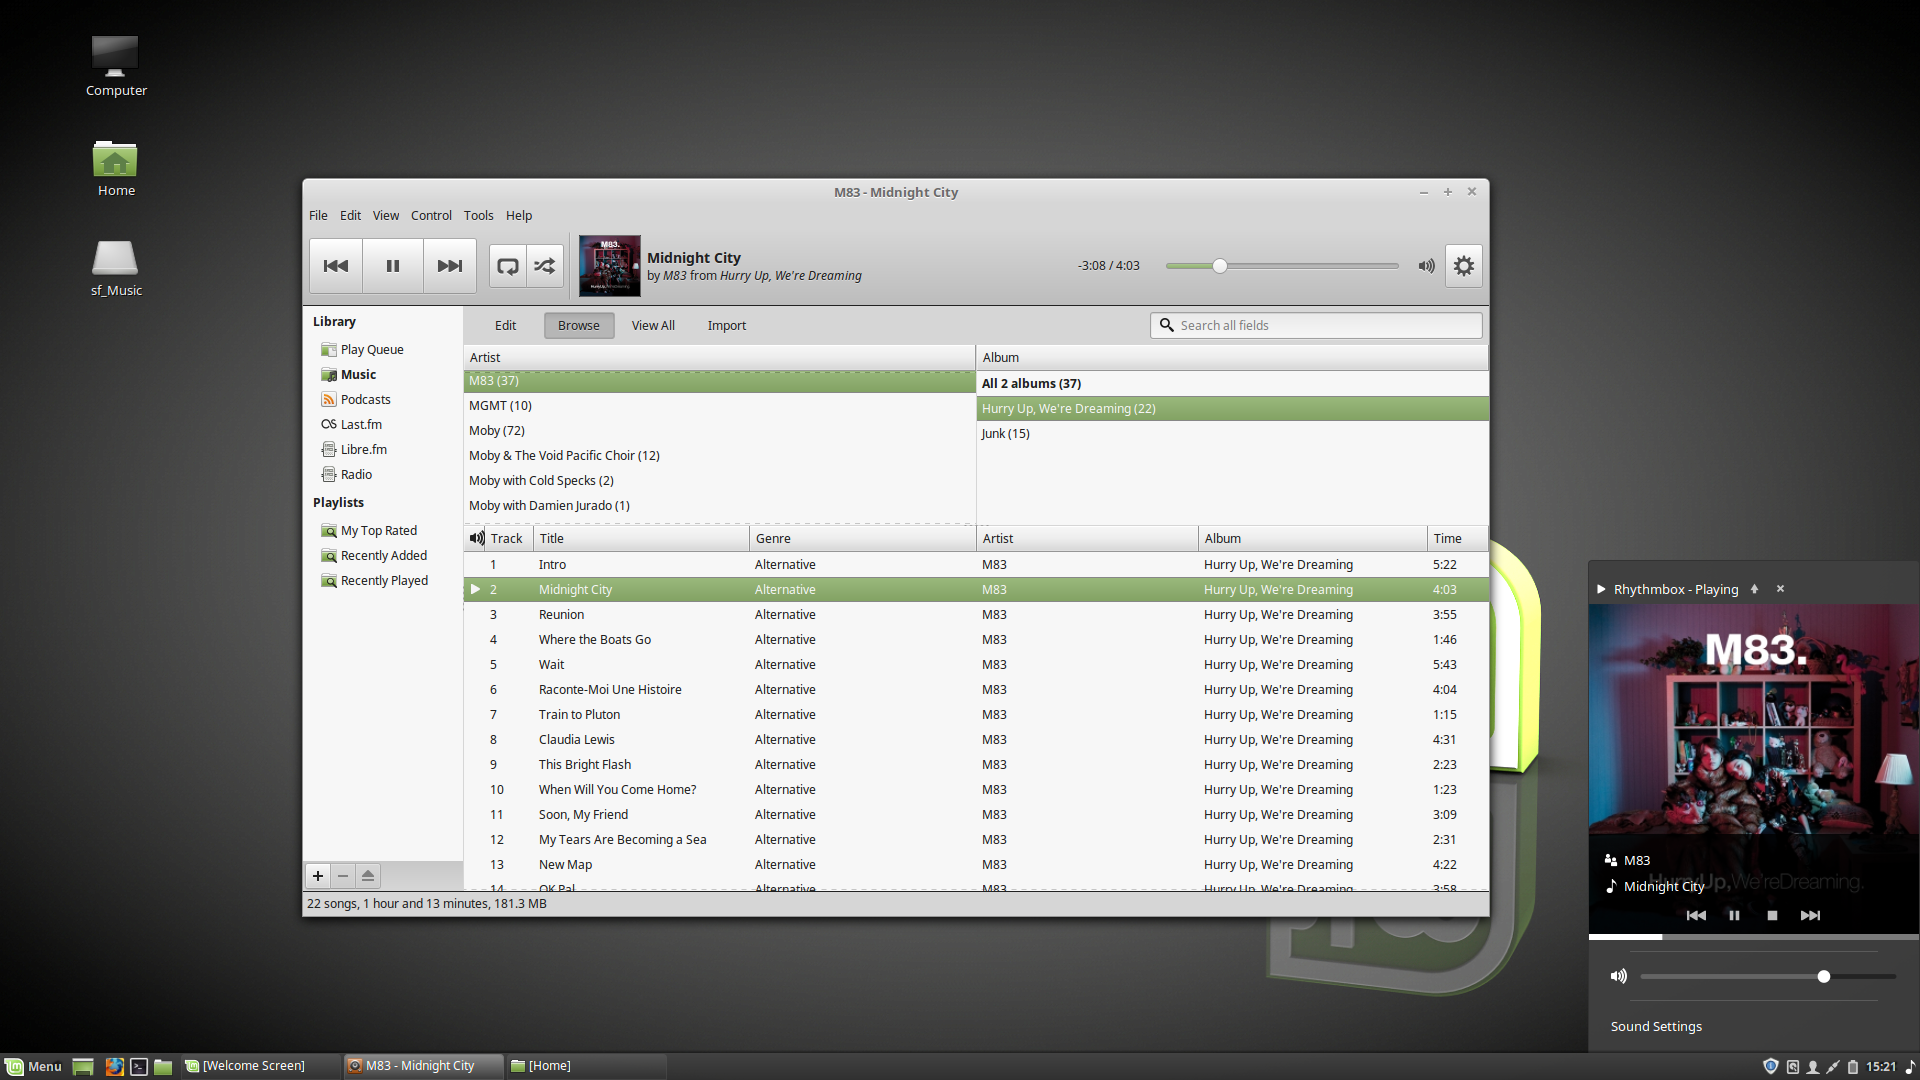The height and width of the screenshot is (1080, 1920).
Task: Toggle the Browse view button
Action: point(578,326)
